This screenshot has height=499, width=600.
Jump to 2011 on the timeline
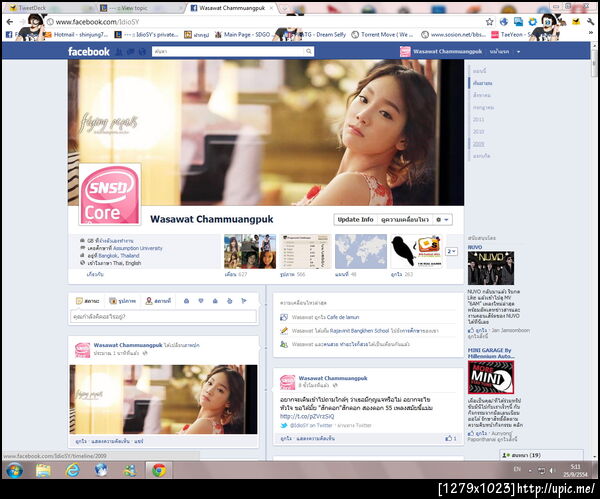[x=478, y=119]
